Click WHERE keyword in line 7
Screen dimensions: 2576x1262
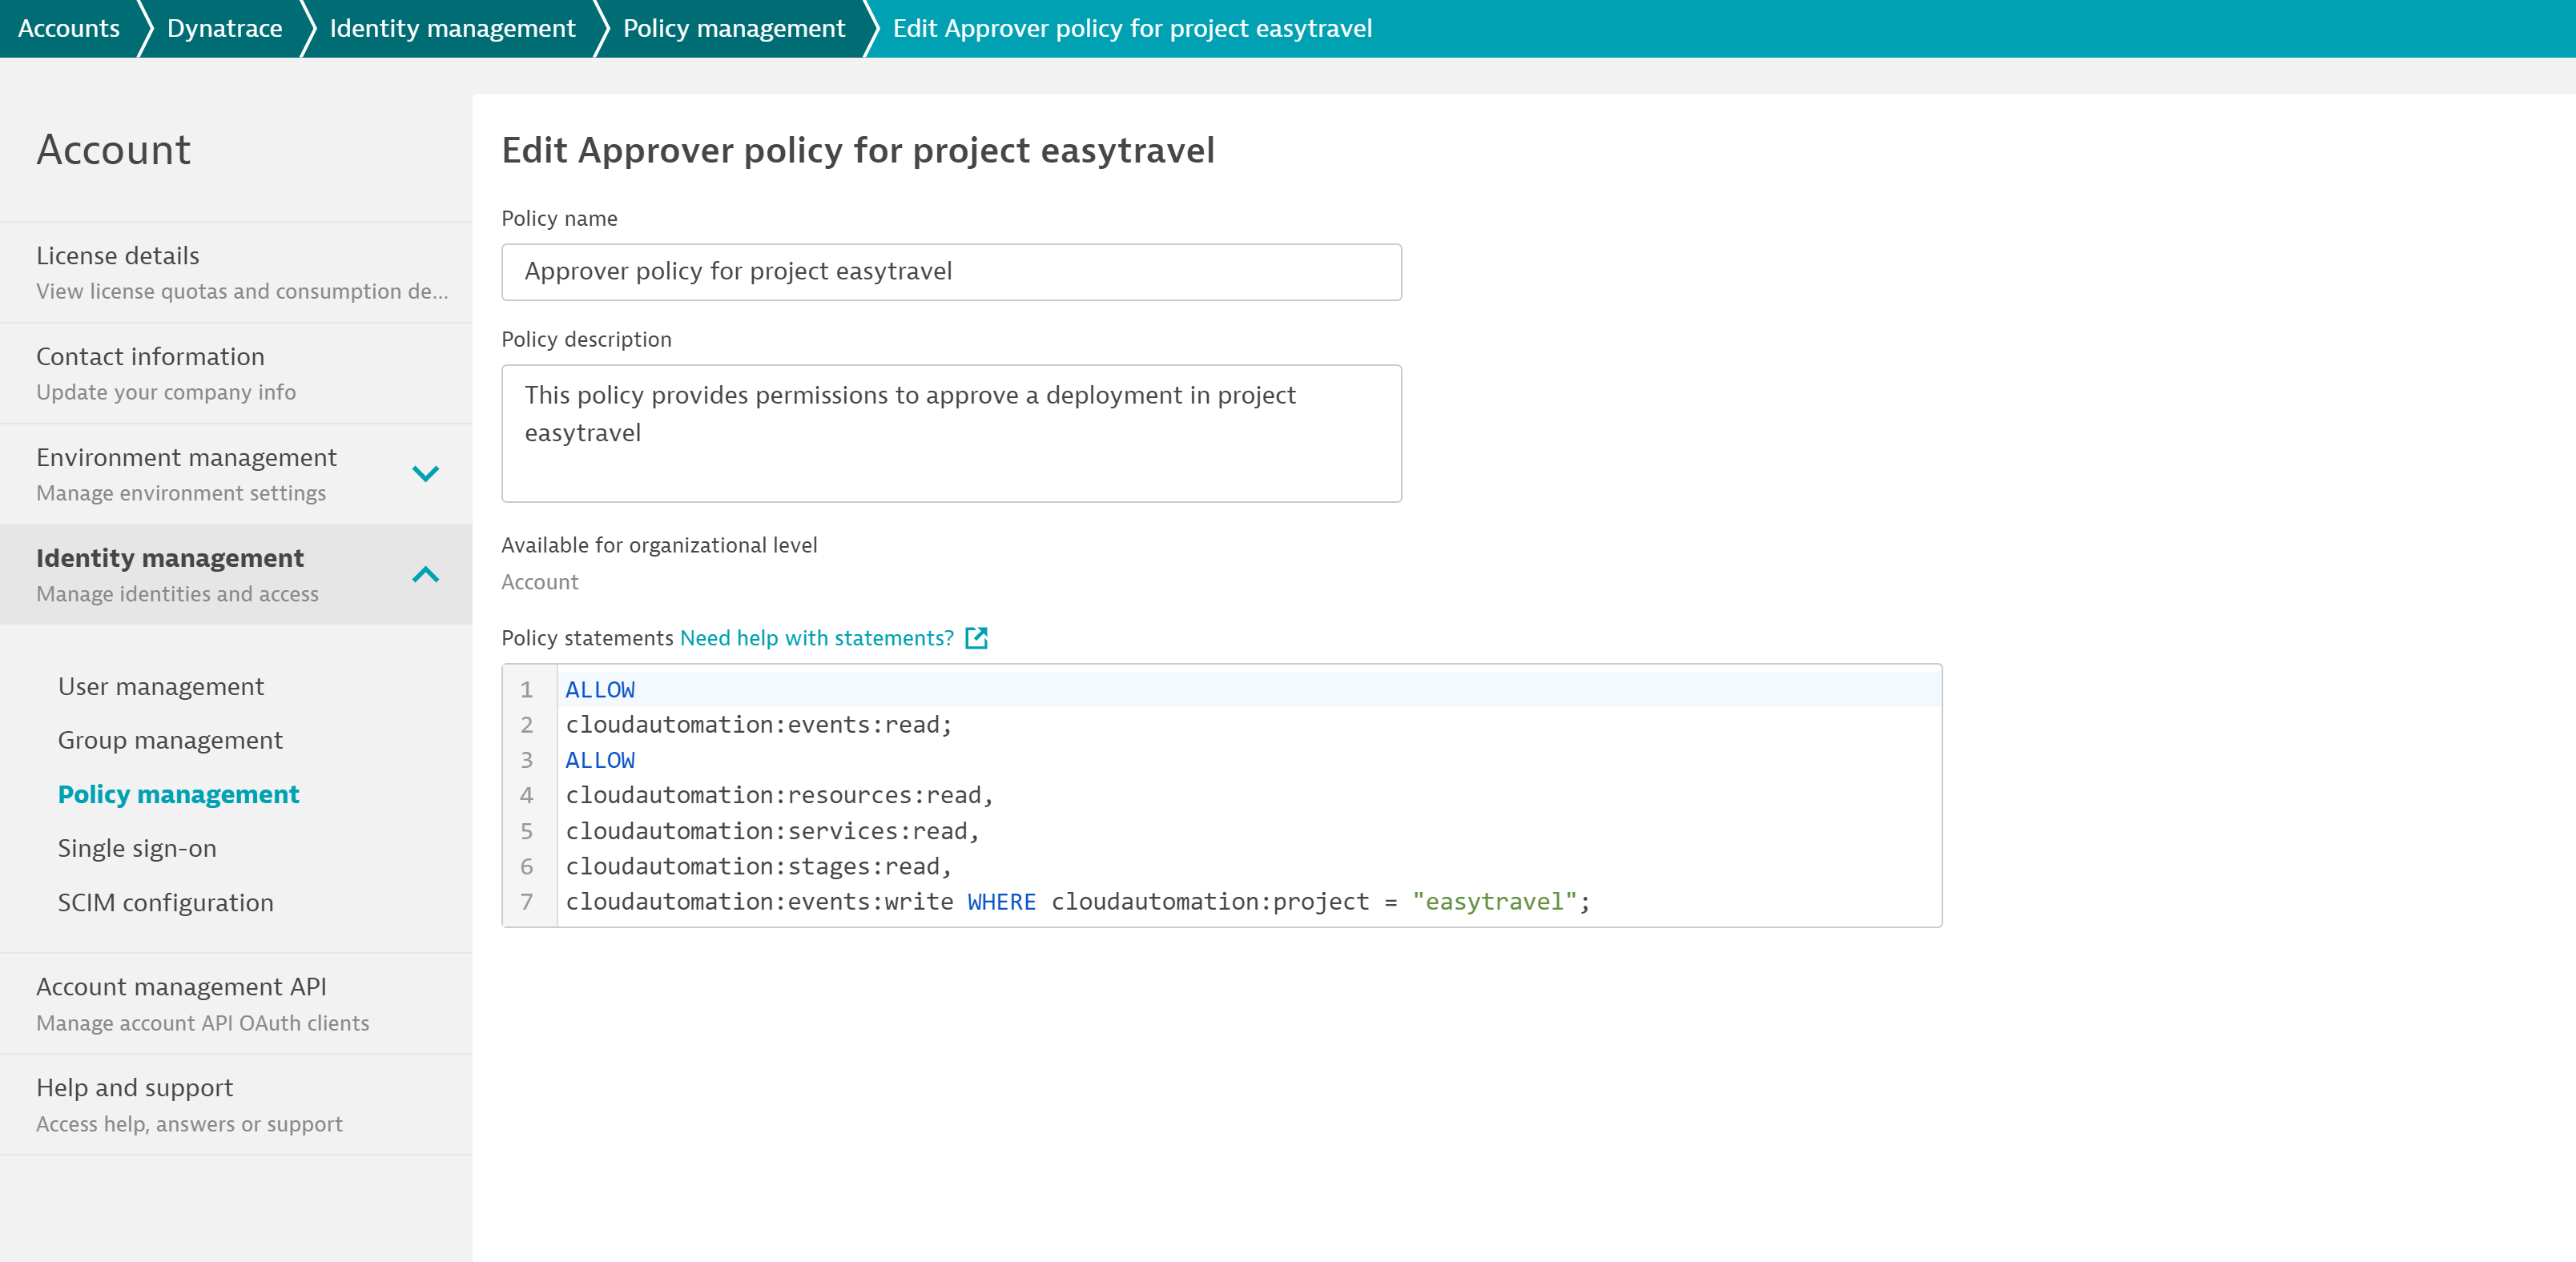[1001, 901]
